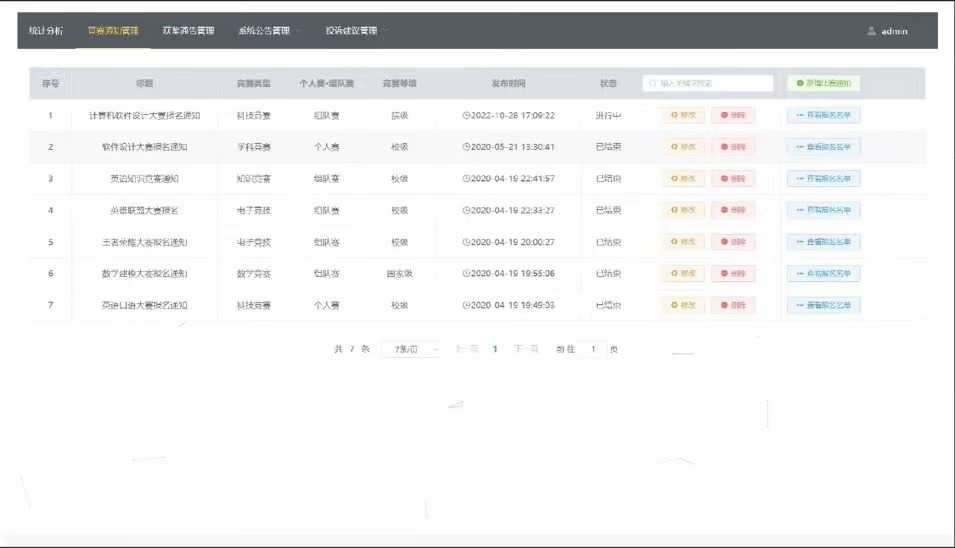Click the 国家级 level cell in row 6
955x548 pixels.
[x=400, y=273]
